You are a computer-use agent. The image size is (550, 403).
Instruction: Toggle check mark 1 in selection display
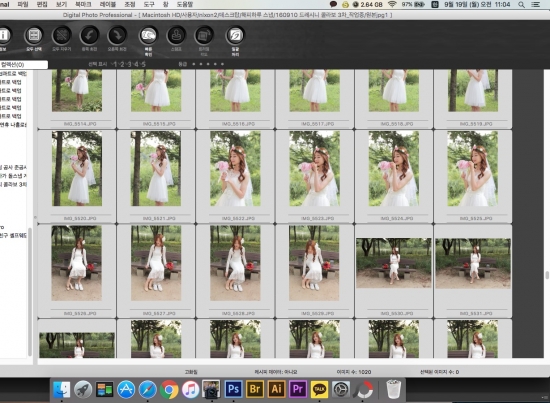(x=115, y=64)
